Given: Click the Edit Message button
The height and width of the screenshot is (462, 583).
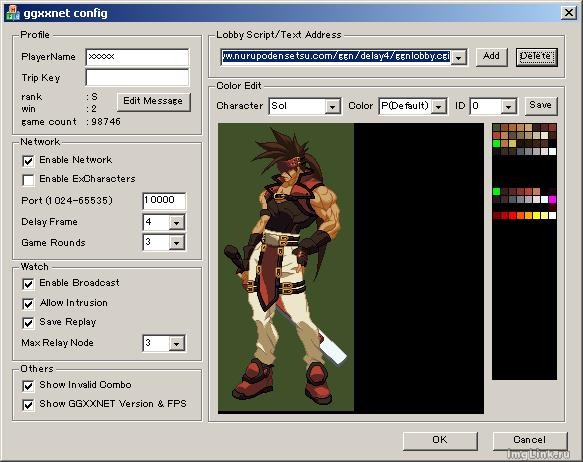Looking at the screenshot, I should point(154,101).
